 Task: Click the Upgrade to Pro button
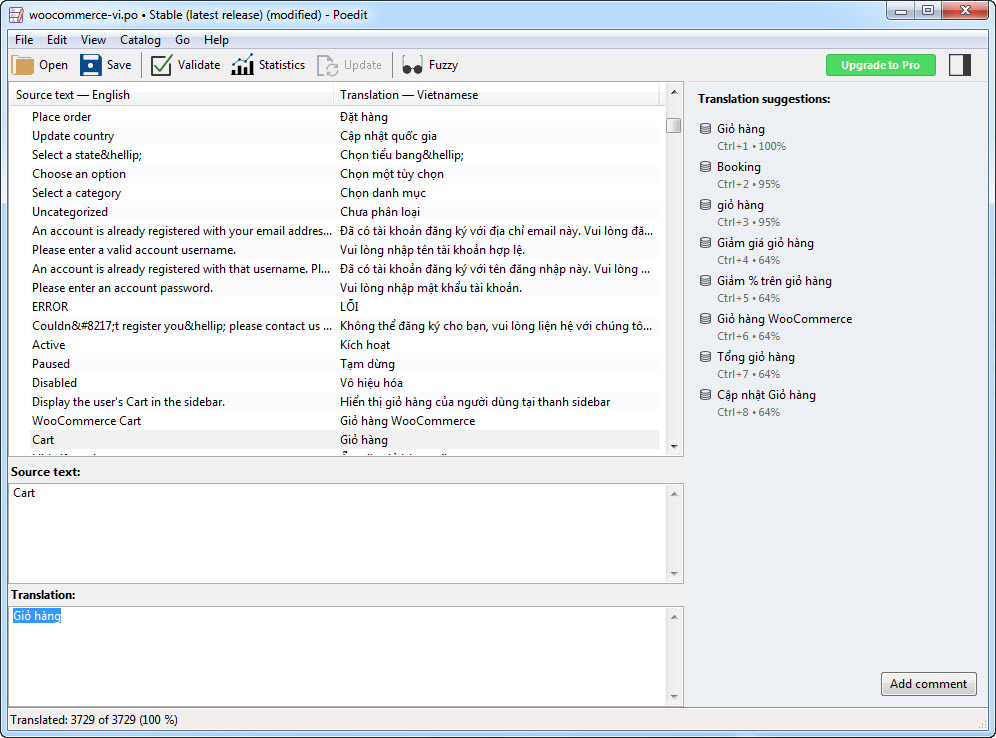click(880, 65)
